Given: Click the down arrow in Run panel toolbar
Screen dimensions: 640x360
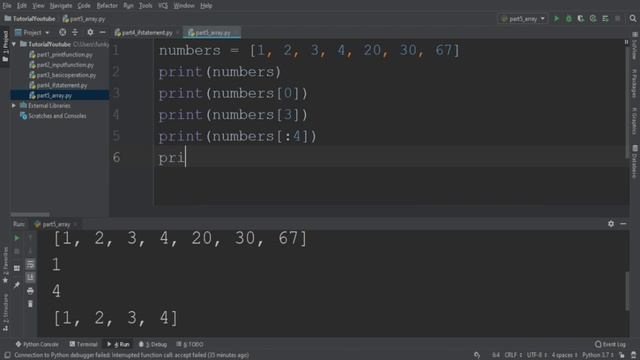Looking at the screenshot, I should 30,251.
